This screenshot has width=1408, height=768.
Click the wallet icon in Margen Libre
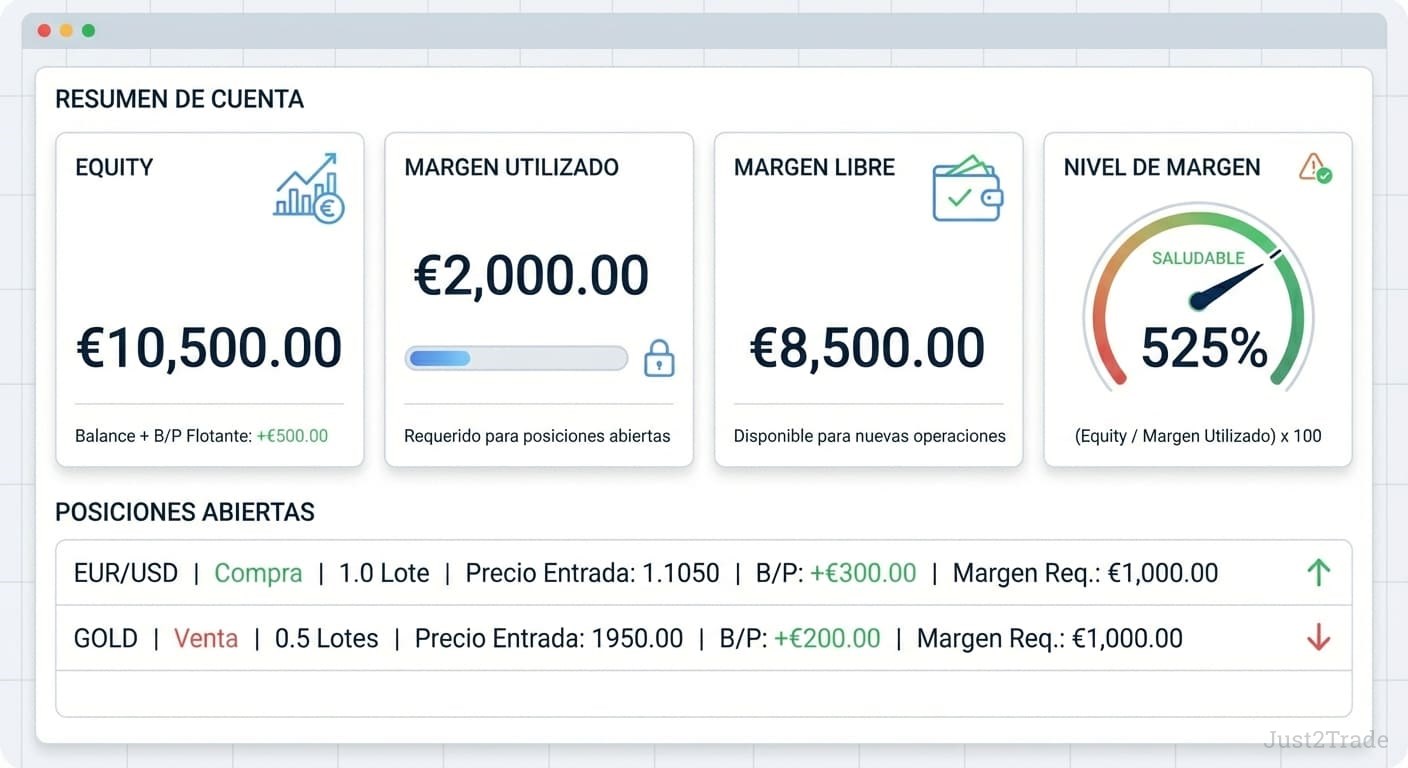pyautogui.click(x=966, y=188)
